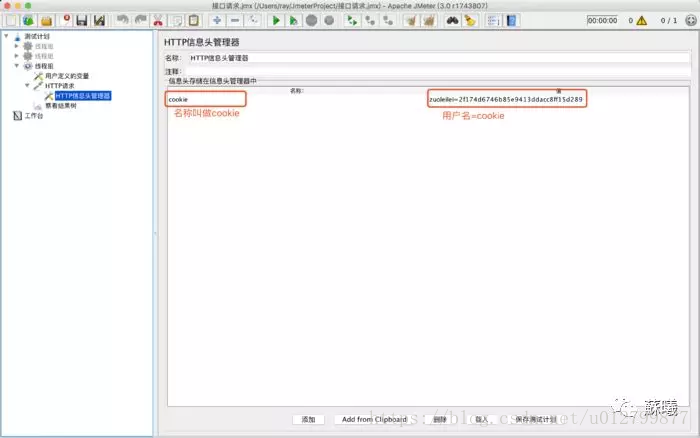Click the Undo arrow icon
Viewport: 700px width, 438px height.
pos(123,21)
